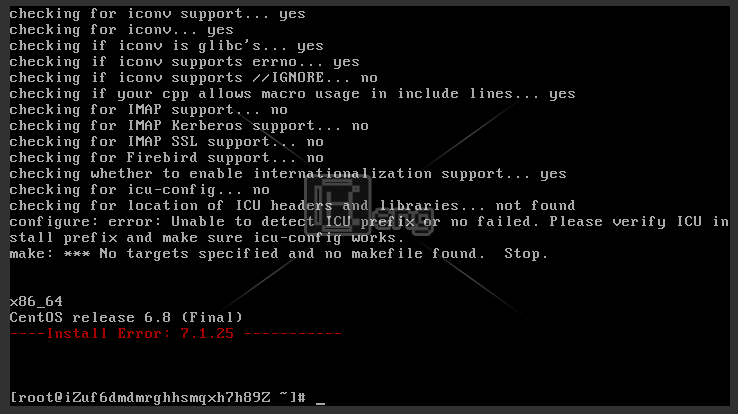The width and height of the screenshot is (738, 414).
Task: Click the internationalization support line
Action: point(288,174)
